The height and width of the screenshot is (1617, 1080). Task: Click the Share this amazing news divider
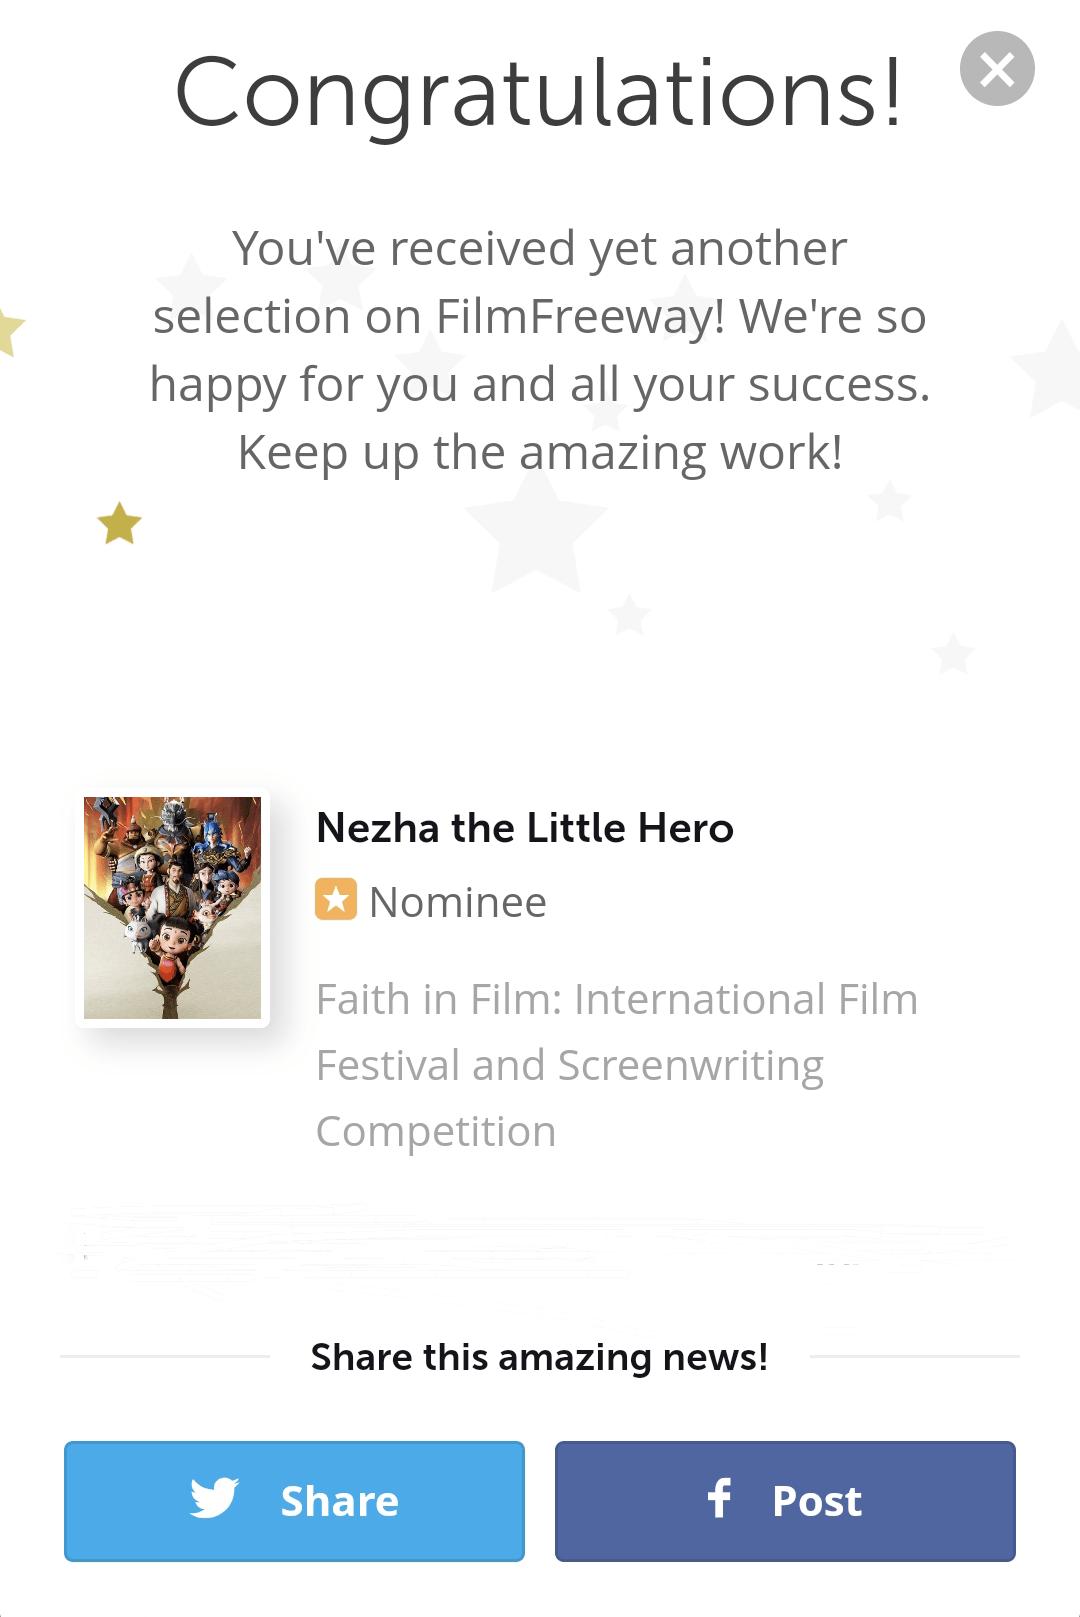coord(538,1357)
